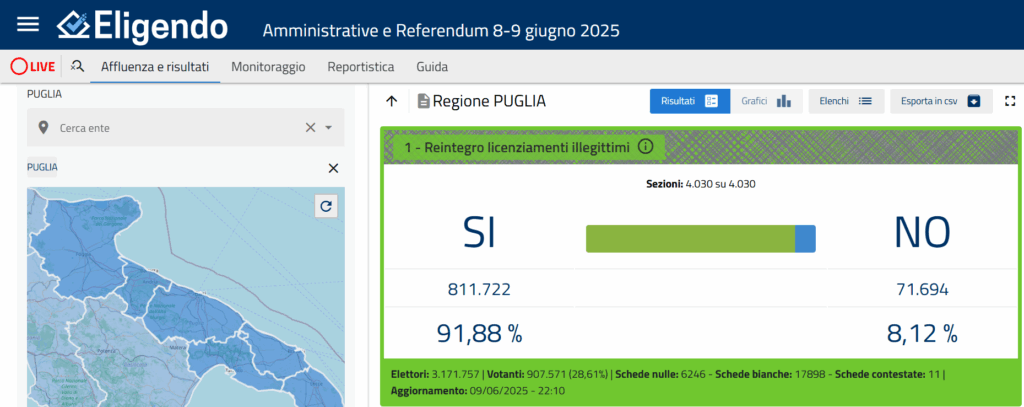
Task: Open the Reportistica tab
Action: tap(361, 67)
